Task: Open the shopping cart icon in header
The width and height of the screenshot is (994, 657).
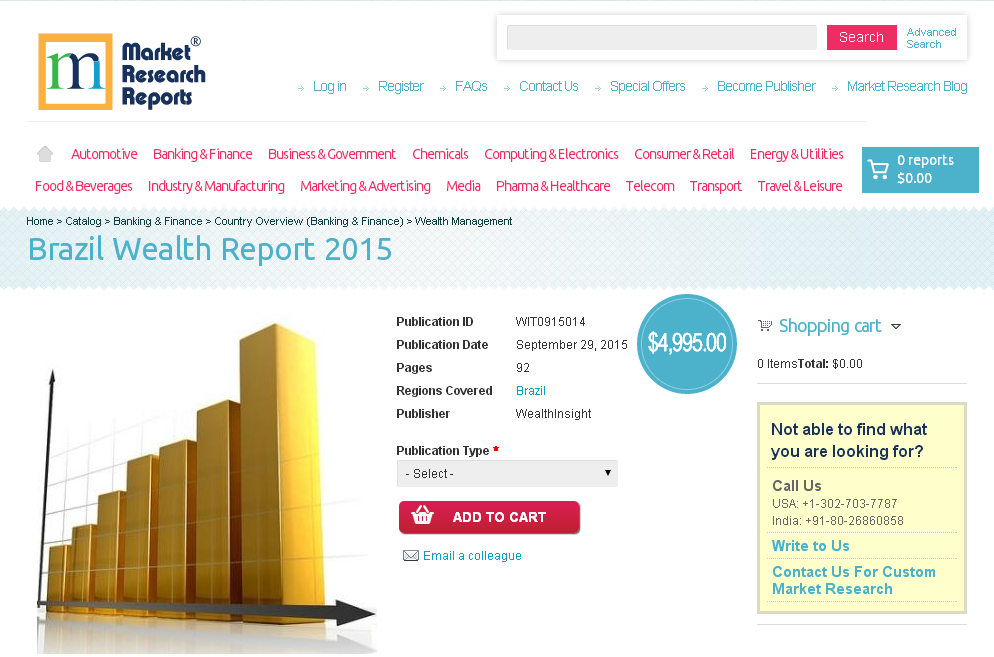Action: (x=878, y=169)
